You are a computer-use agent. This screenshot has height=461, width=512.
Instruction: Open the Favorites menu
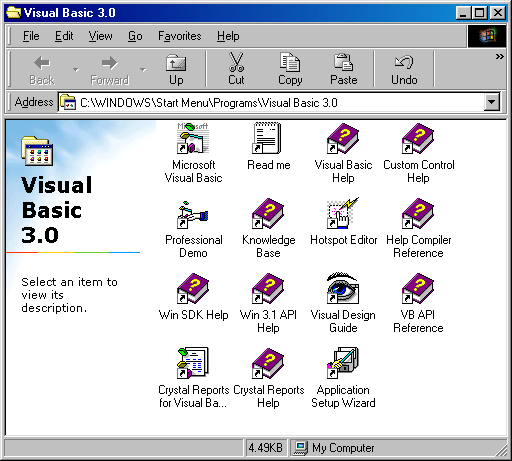pyautogui.click(x=180, y=36)
